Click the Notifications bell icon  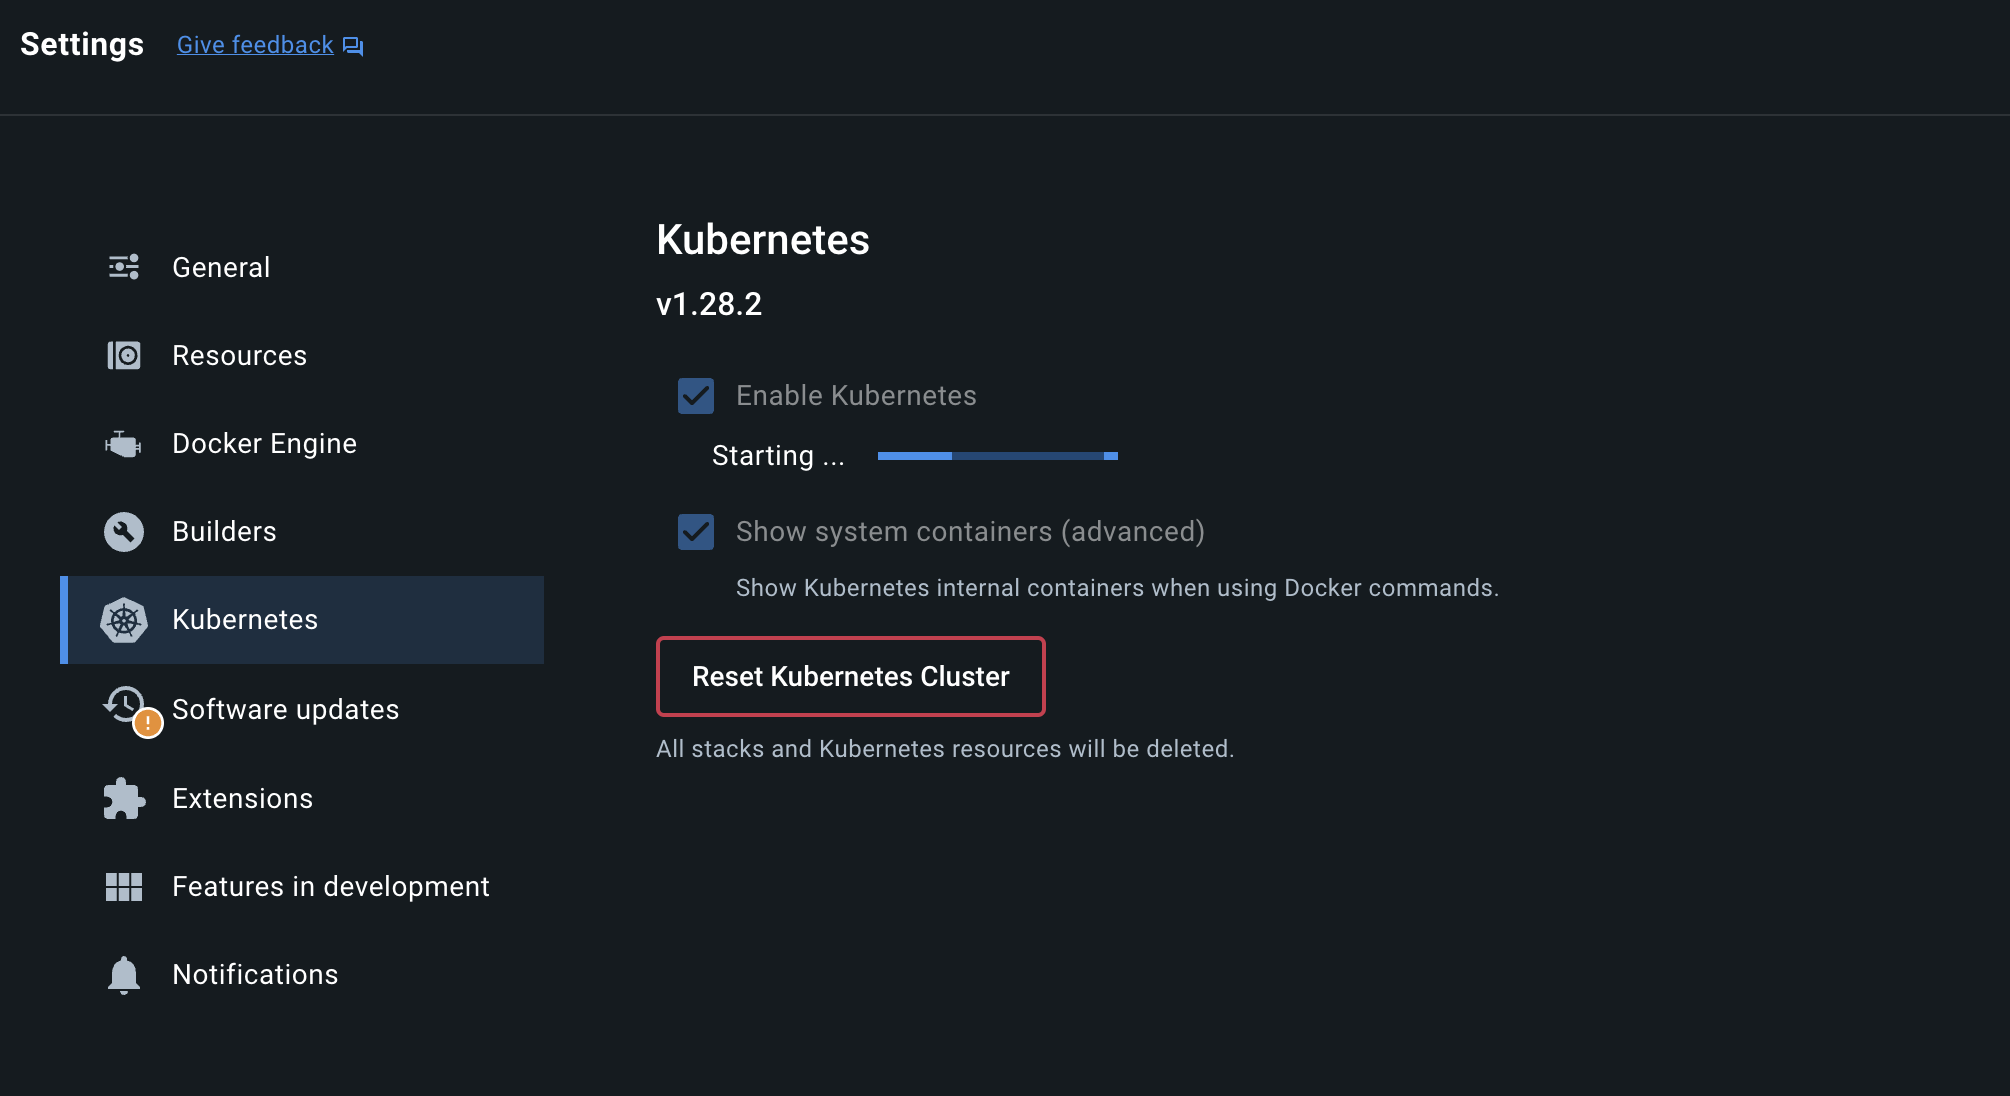point(123,973)
